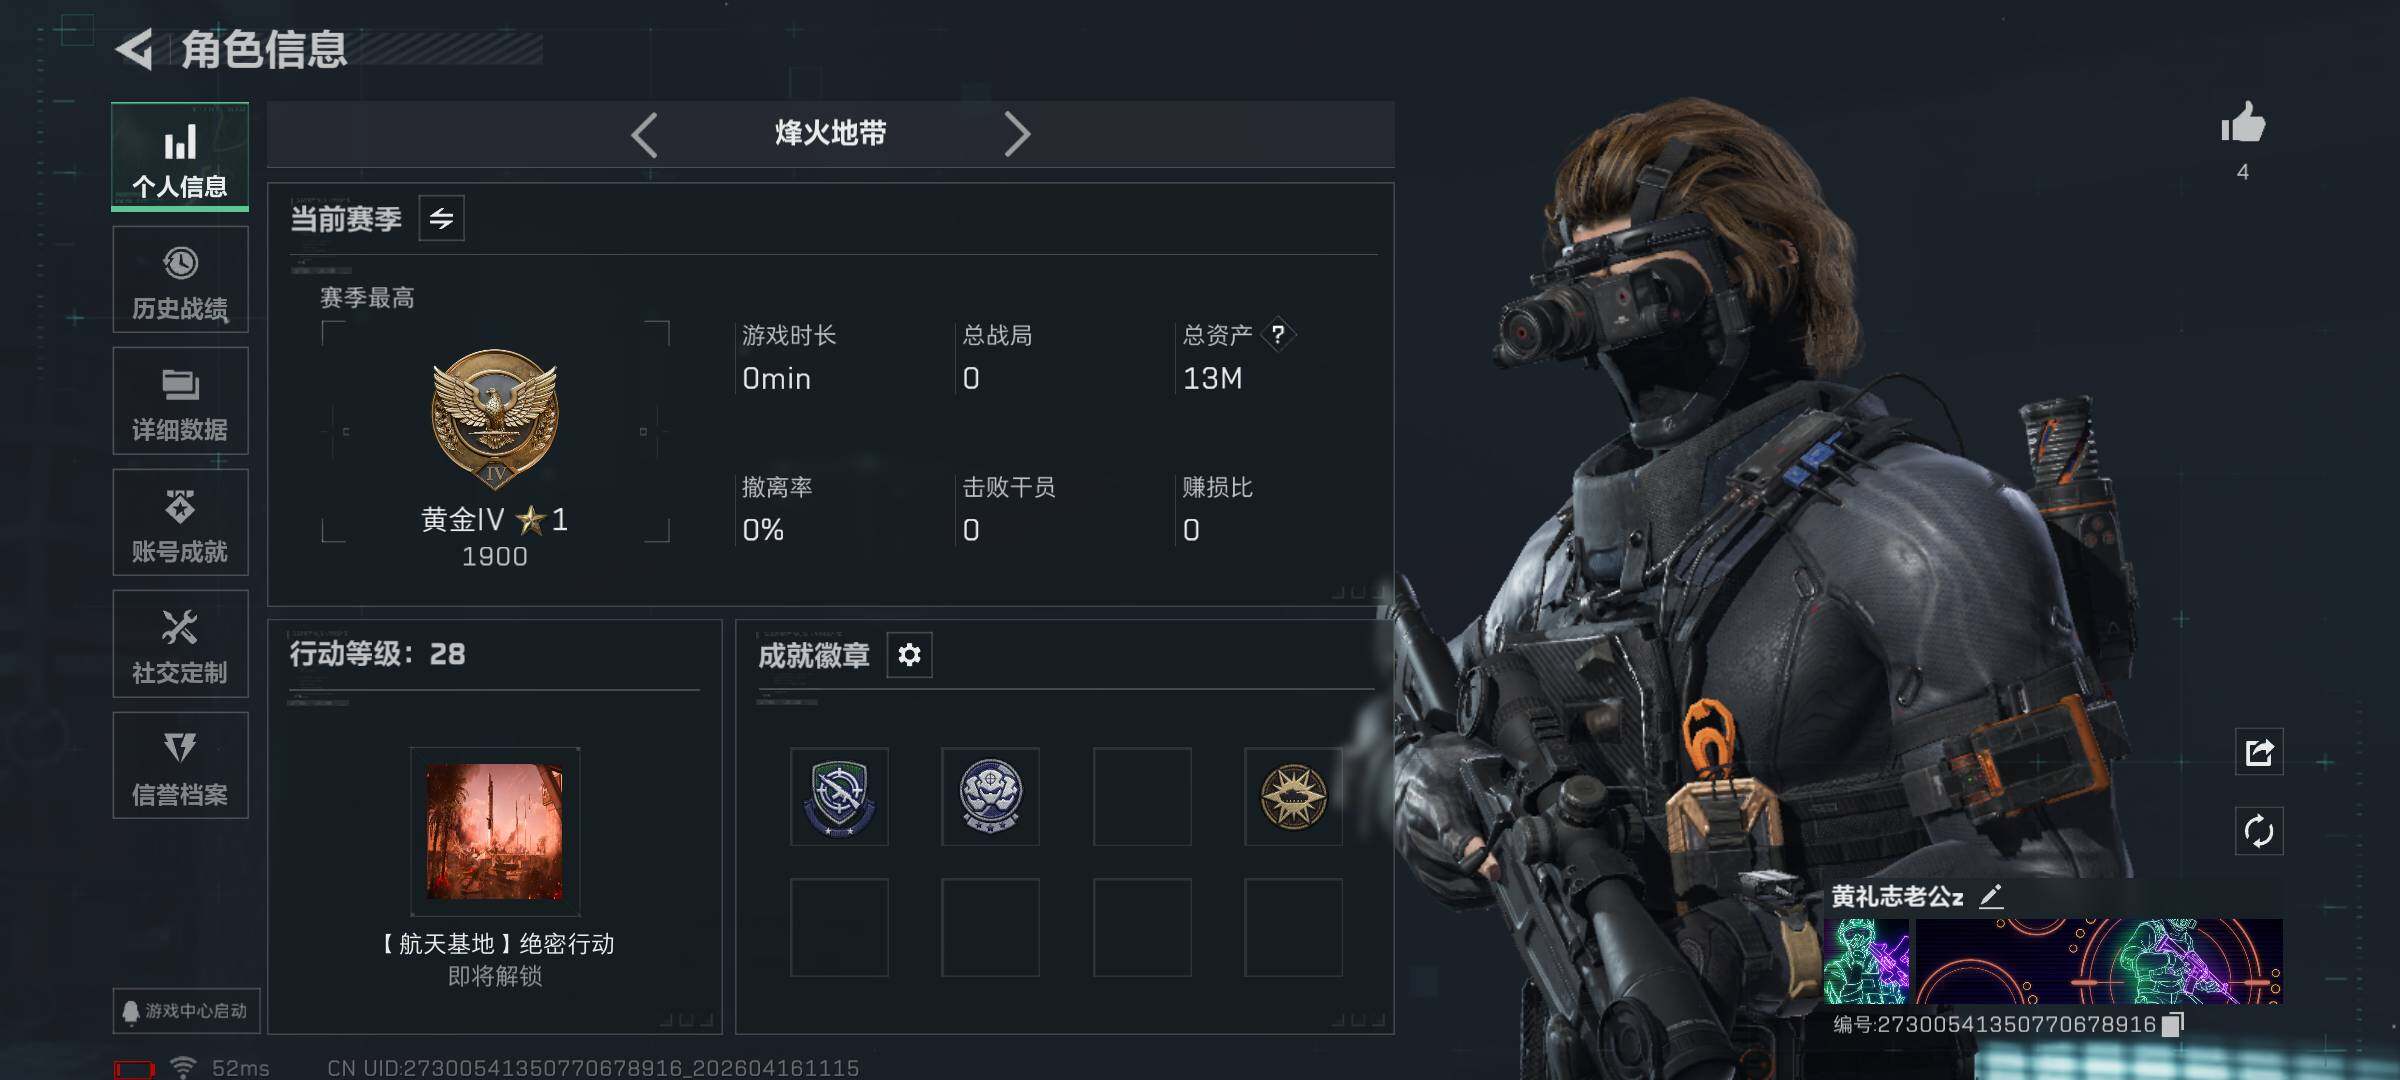This screenshot has width=2400, height=1080.
Task: Click the rotate character refresh icon
Action: pos(2259,831)
